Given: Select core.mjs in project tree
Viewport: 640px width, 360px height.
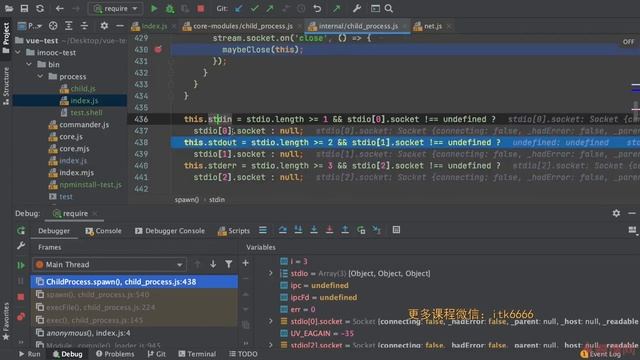Looking at the screenshot, I should coord(74,149).
